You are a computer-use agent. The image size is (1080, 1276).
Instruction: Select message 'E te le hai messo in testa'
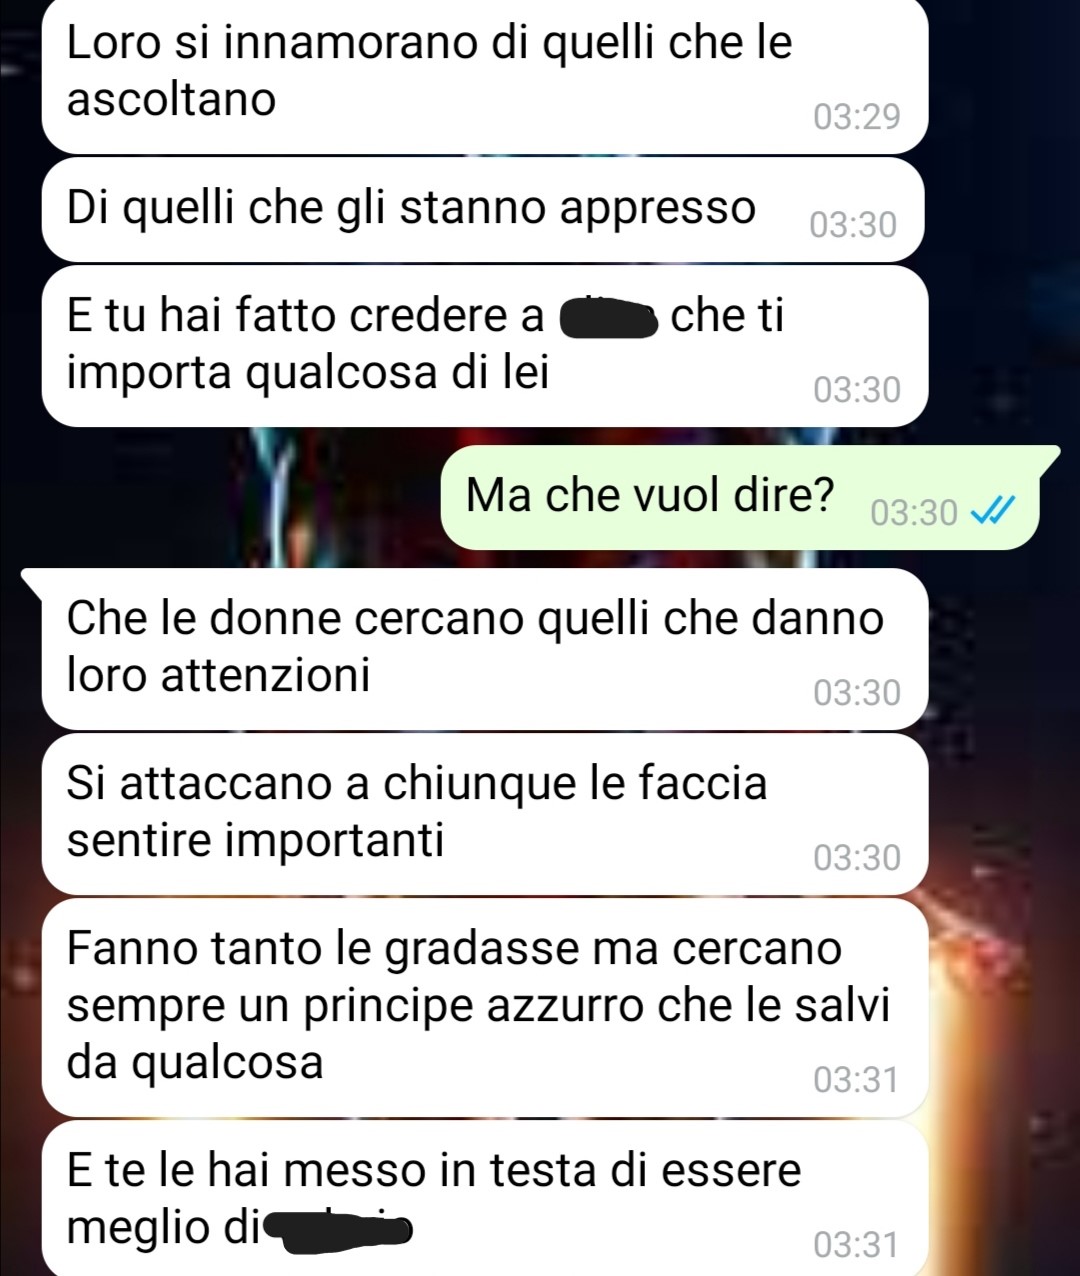coord(485,1198)
